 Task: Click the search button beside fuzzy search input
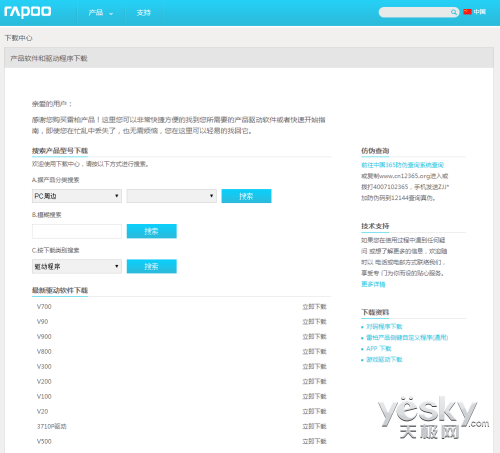(152, 231)
